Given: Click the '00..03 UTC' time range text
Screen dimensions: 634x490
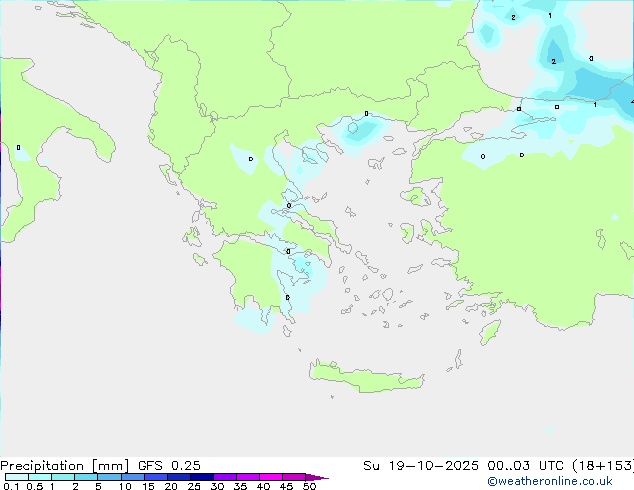Looking at the screenshot, I should (x=525, y=466).
